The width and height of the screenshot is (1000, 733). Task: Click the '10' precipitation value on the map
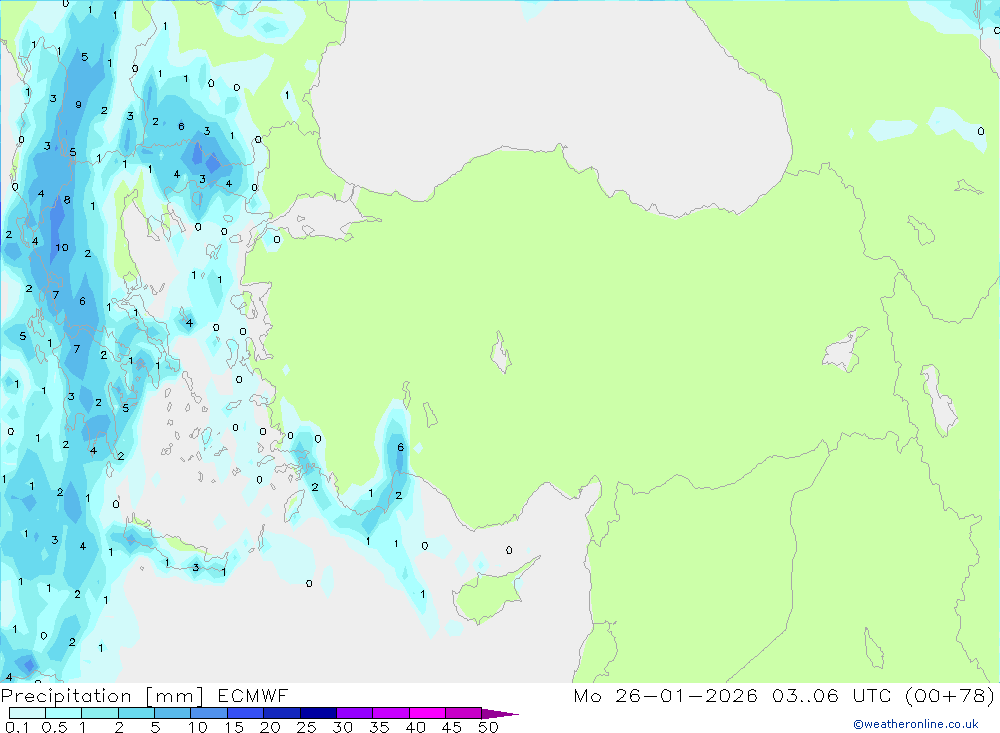62,248
